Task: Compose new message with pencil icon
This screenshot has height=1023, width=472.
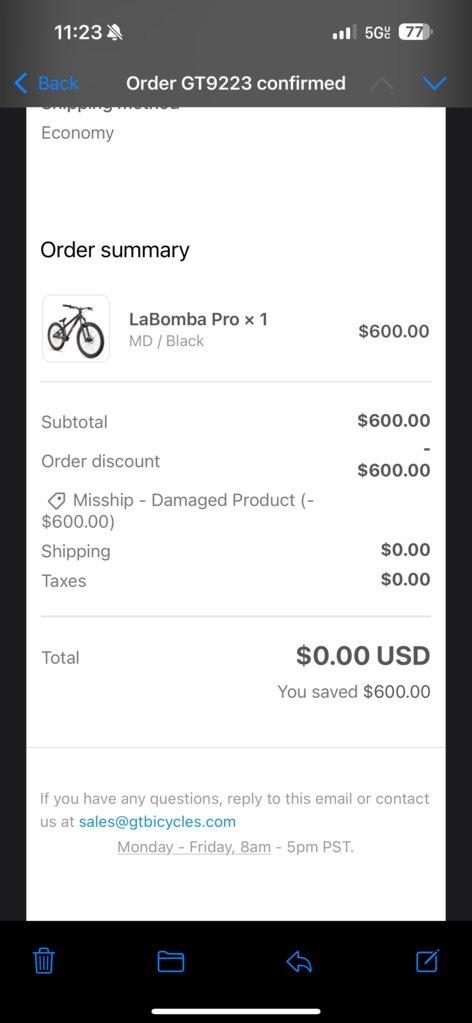Action: click(x=428, y=960)
